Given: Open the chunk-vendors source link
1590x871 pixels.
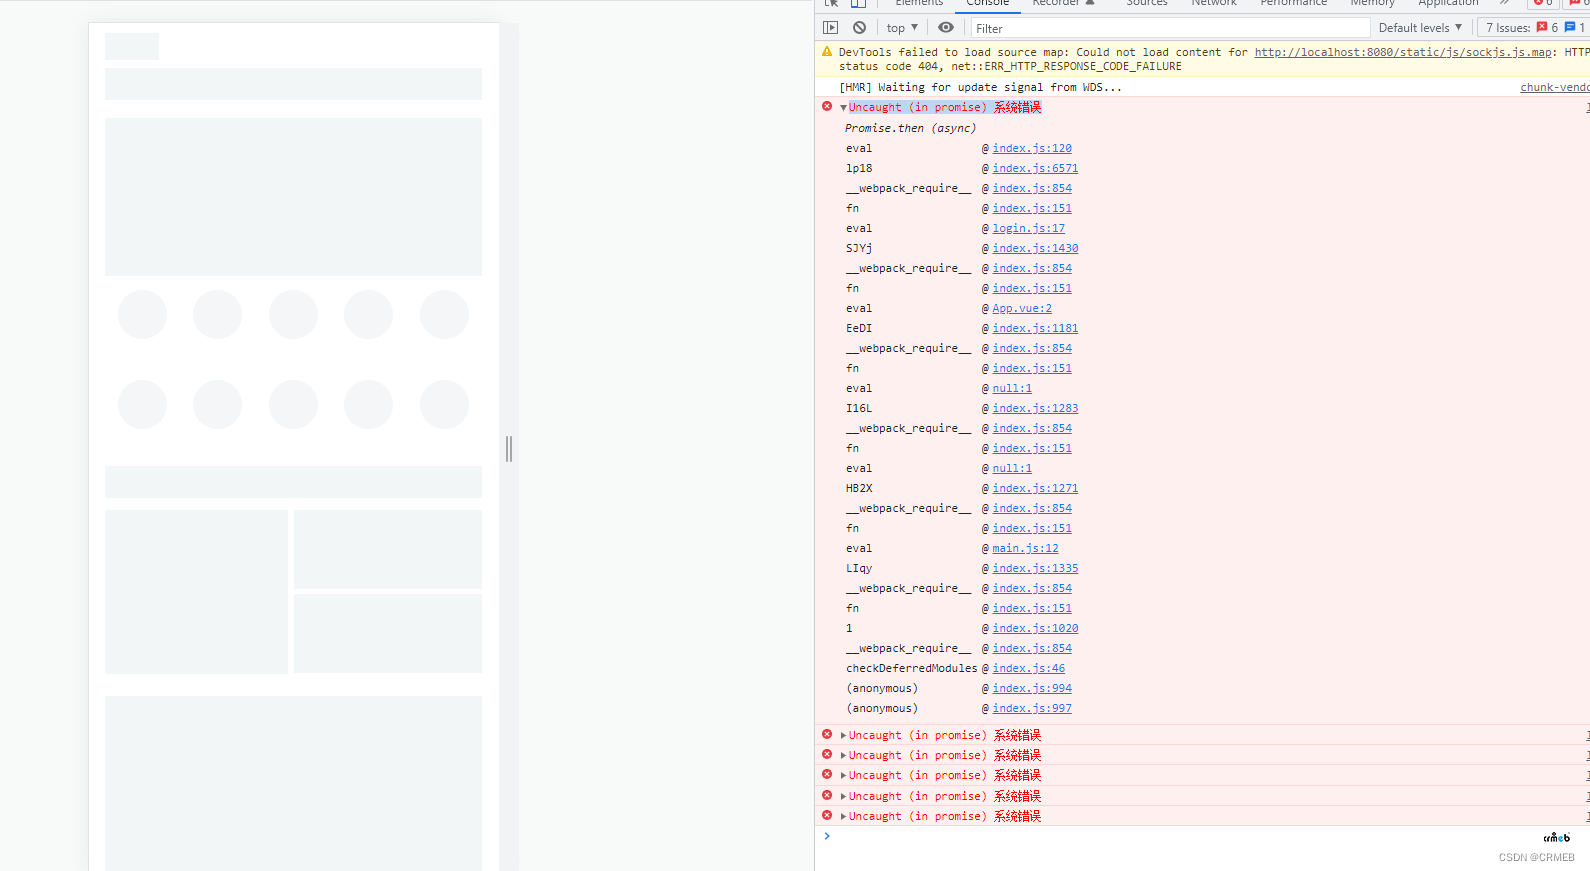Looking at the screenshot, I should click(x=1555, y=87).
